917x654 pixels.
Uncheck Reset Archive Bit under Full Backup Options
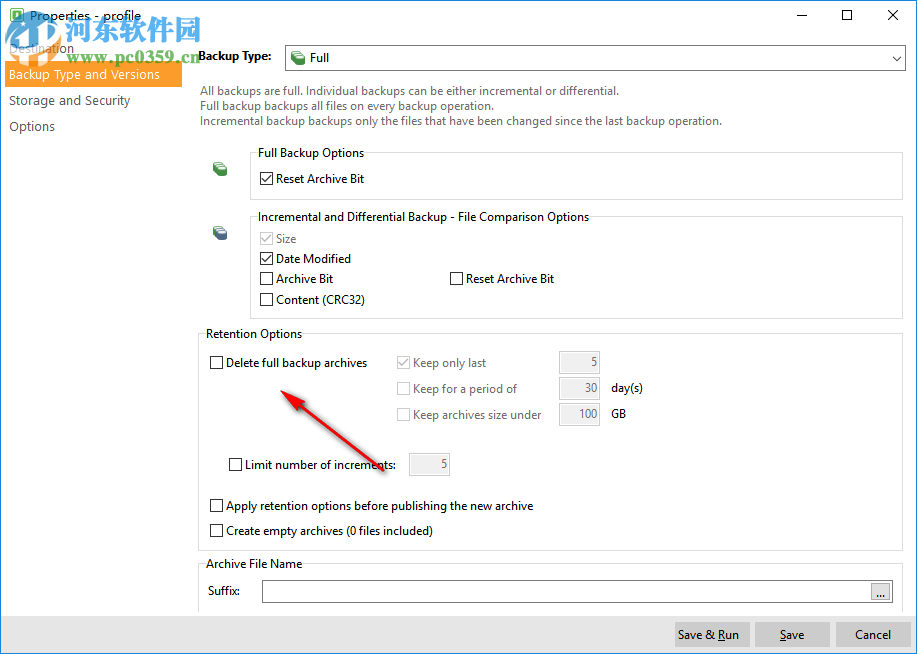266,178
